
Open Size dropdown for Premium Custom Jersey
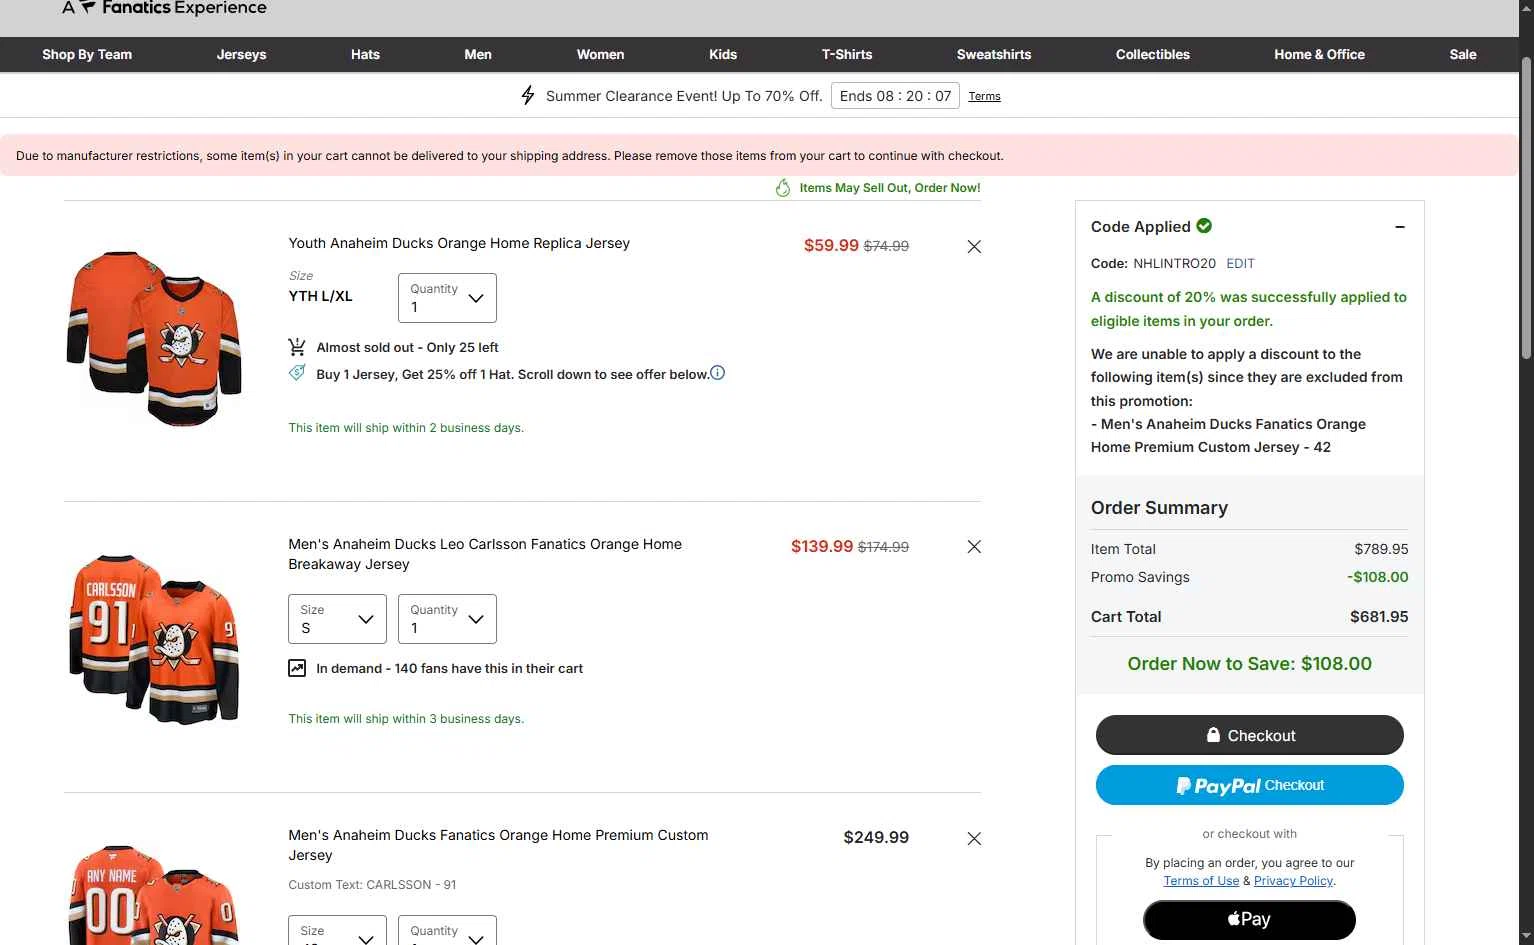(337, 930)
